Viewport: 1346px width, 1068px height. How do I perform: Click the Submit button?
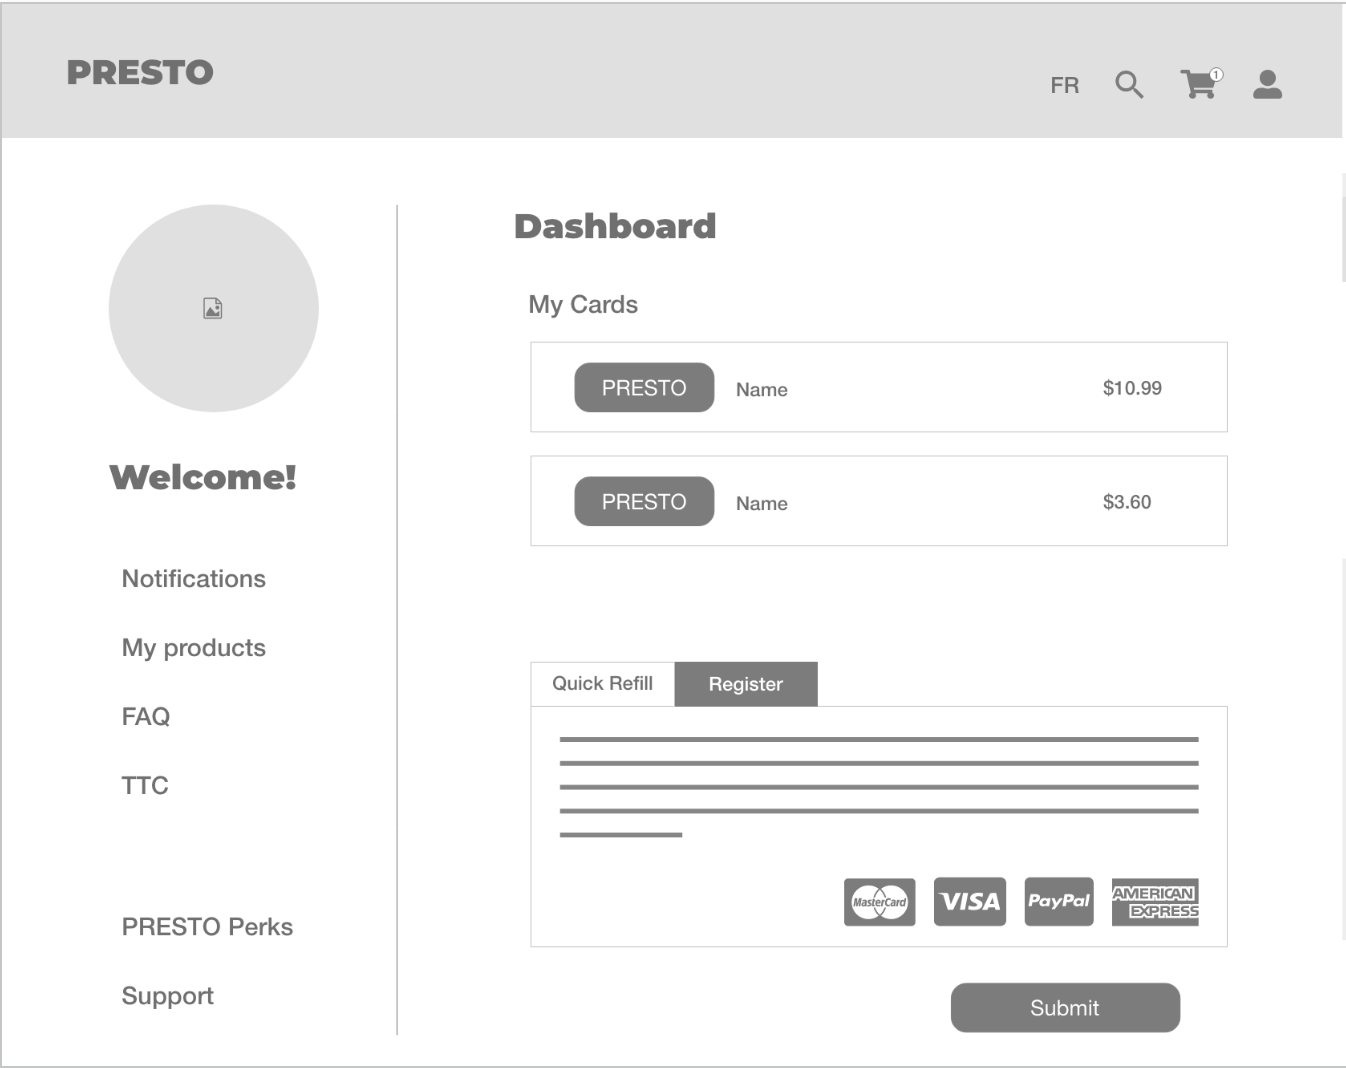(x=1065, y=1008)
